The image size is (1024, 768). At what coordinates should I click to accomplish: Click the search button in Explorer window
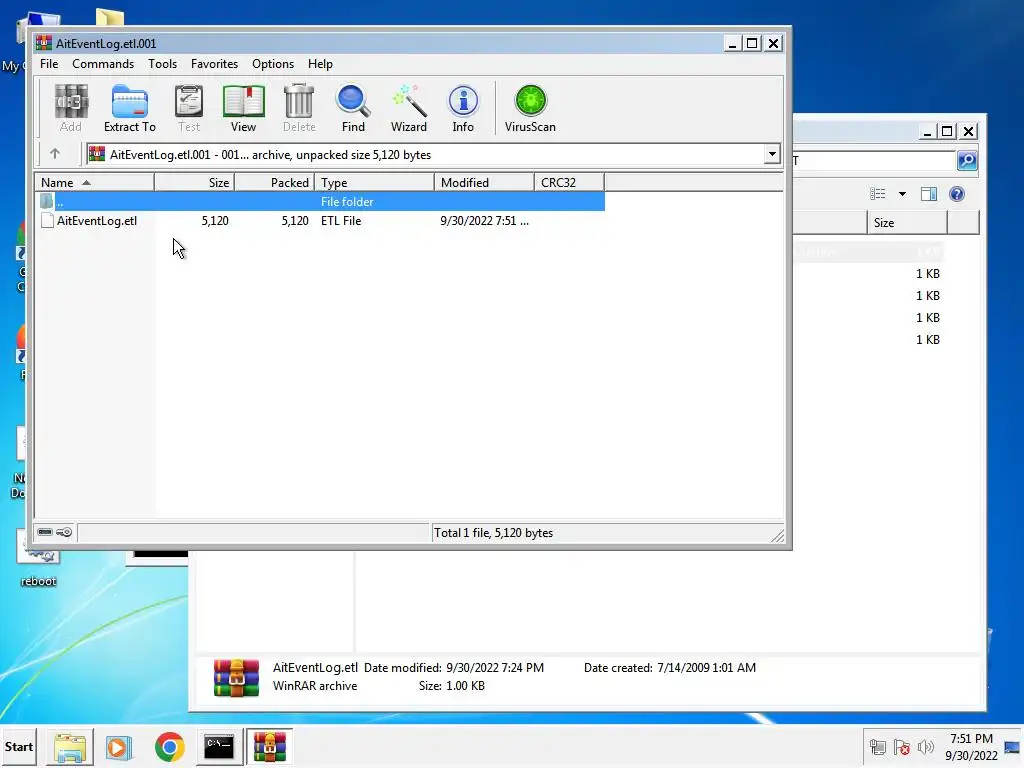pos(967,160)
